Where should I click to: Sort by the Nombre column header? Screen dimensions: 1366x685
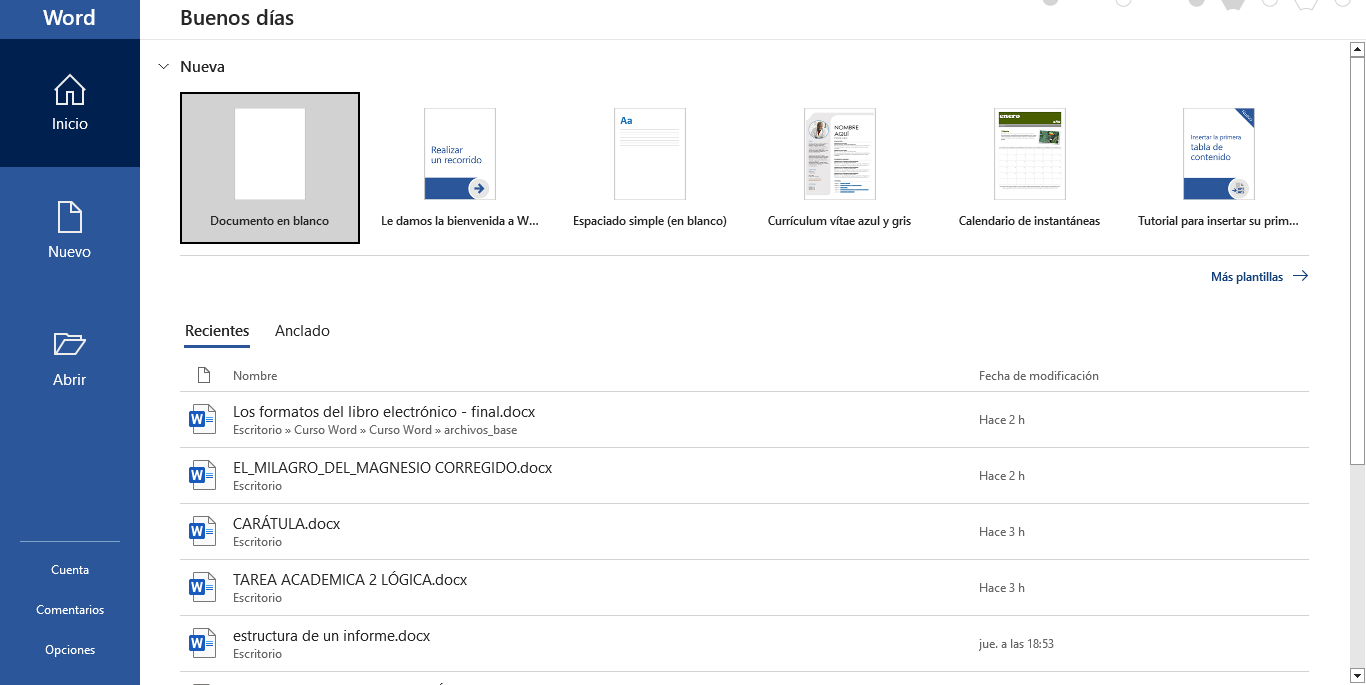255,376
